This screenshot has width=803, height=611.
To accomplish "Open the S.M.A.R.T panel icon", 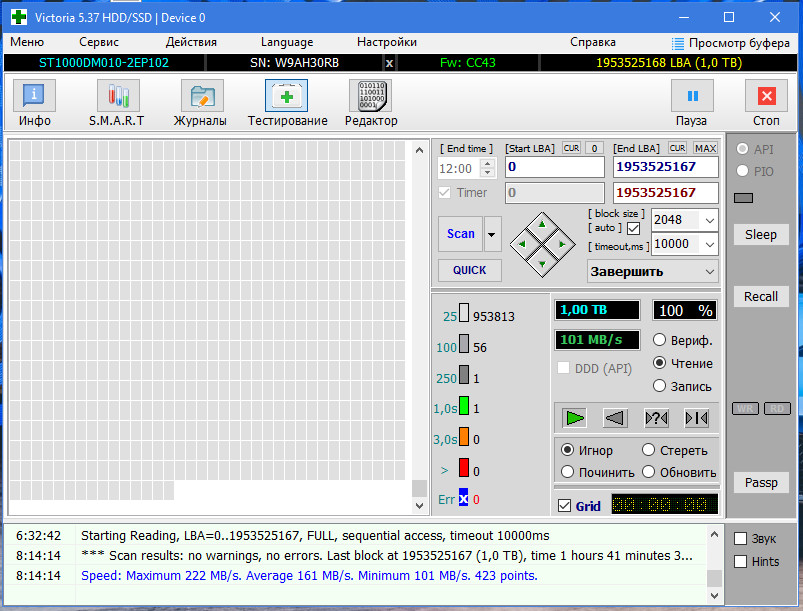I will (118, 96).
